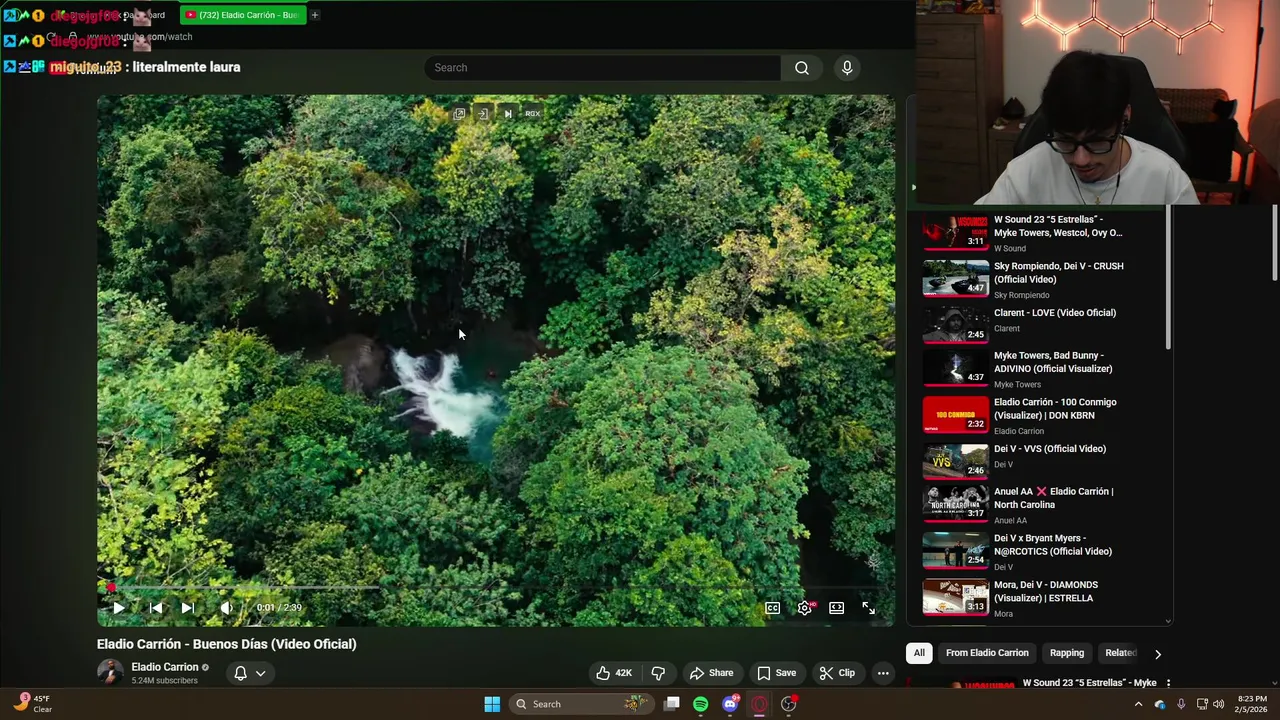Skip to next video in player
Screen dimensions: 1280x720
(x=187, y=607)
